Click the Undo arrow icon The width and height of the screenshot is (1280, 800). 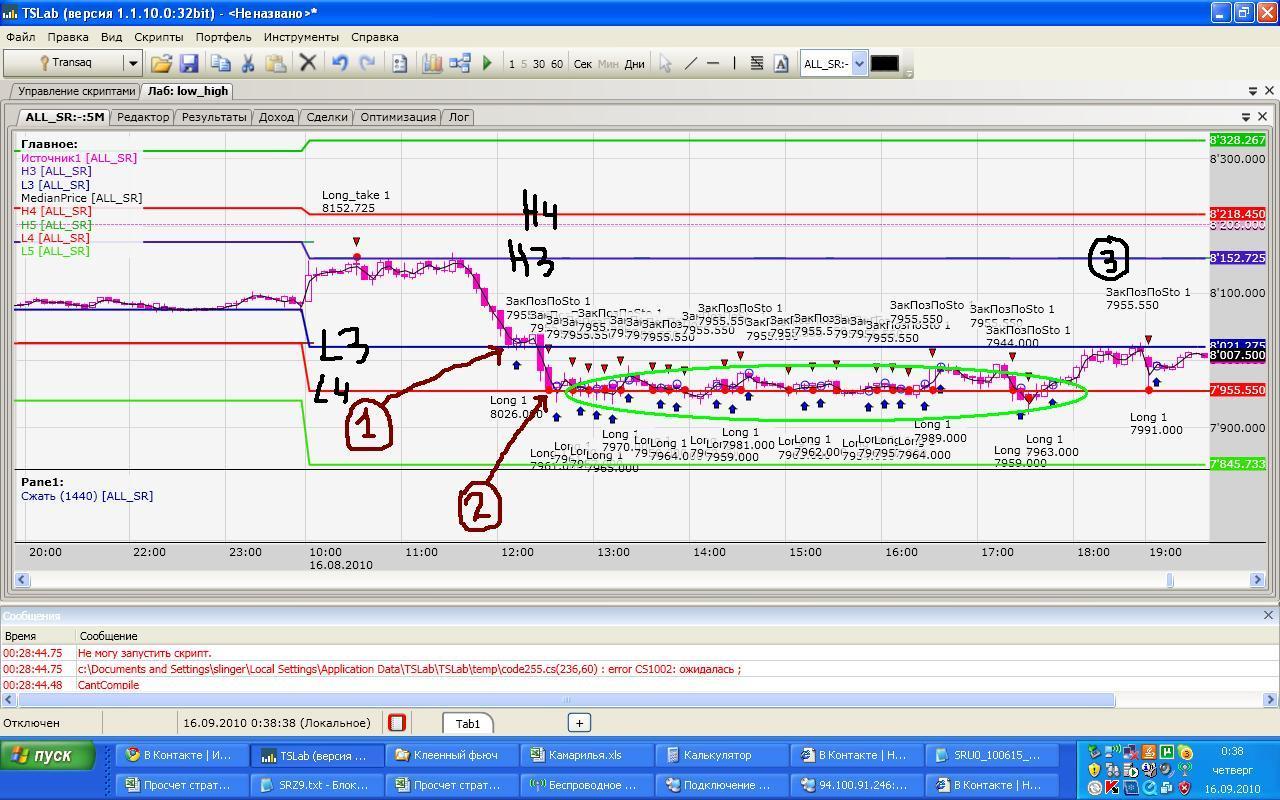339,63
